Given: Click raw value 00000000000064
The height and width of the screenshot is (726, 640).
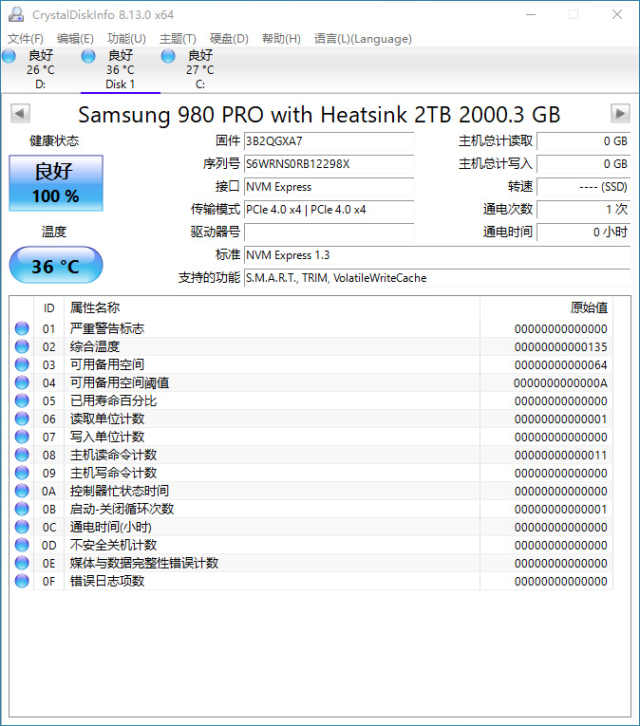Looking at the screenshot, I should [561, 365].
